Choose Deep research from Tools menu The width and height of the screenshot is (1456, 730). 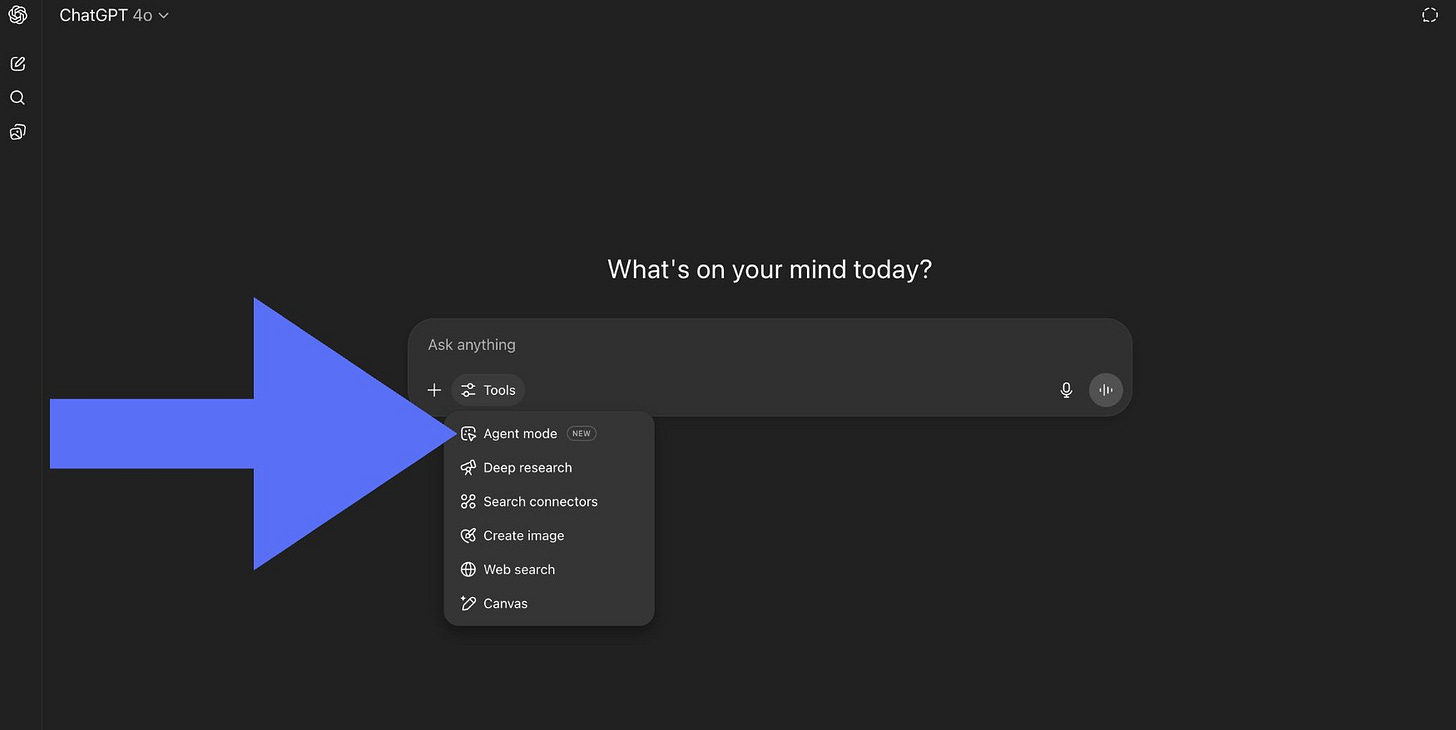click(x=549, y=467)
